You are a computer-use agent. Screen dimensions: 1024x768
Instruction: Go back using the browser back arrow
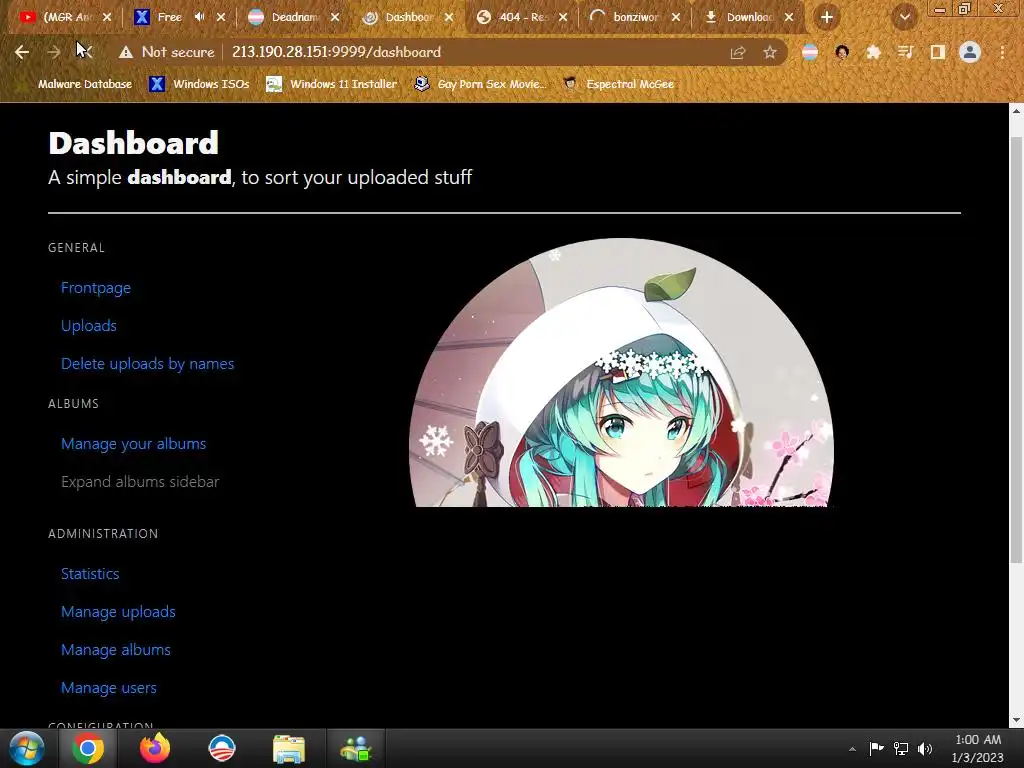click(x=22, y=52)
